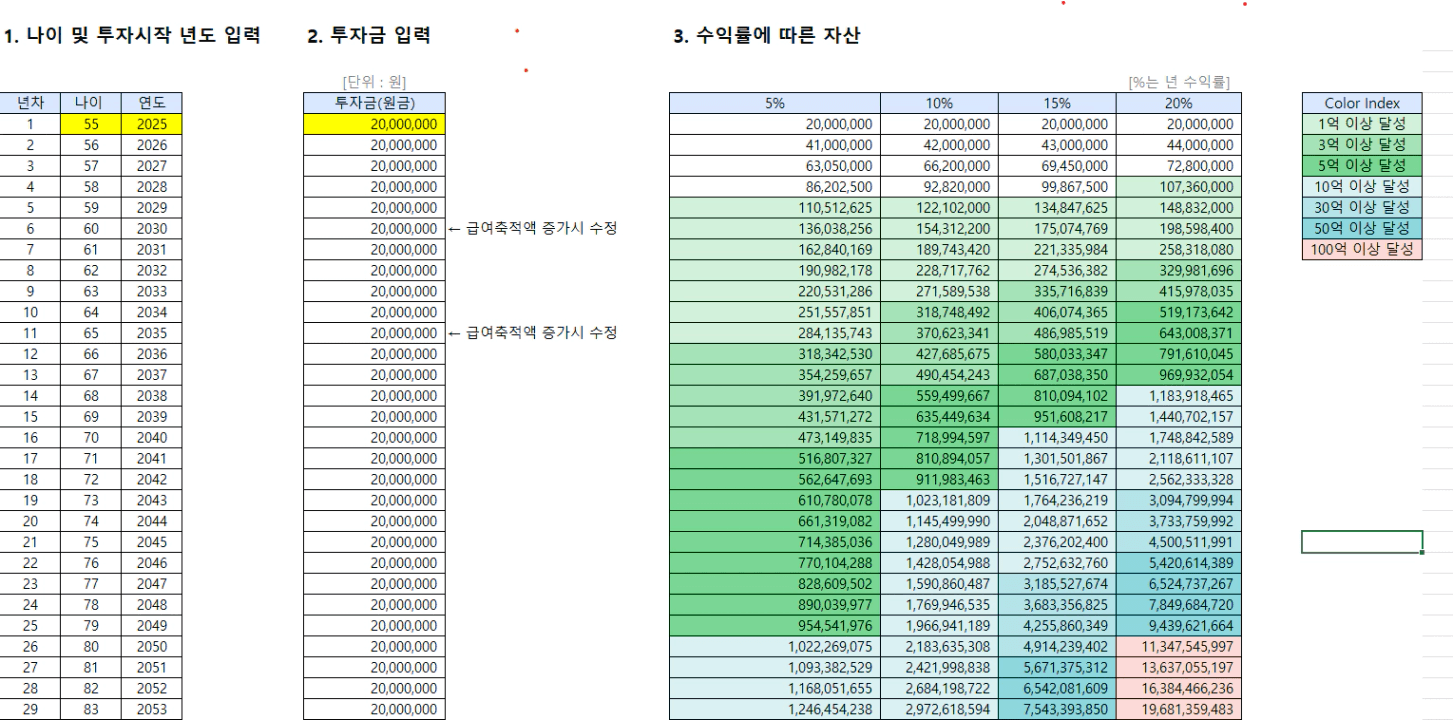Click the heading '1. 나이 및 투자시작 년도 입력'
The image size is (1453, 720).
click(x=132, y=38)
